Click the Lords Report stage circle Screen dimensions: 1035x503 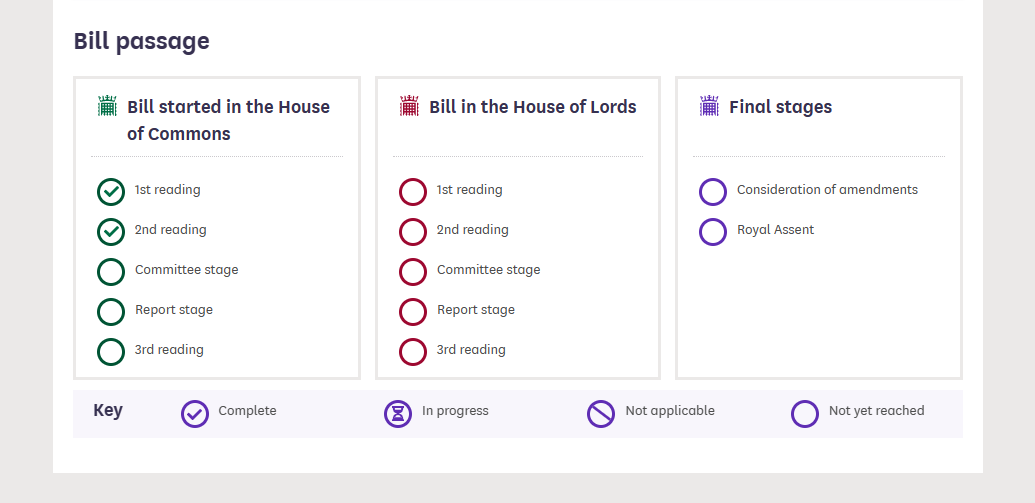point(413,312)
